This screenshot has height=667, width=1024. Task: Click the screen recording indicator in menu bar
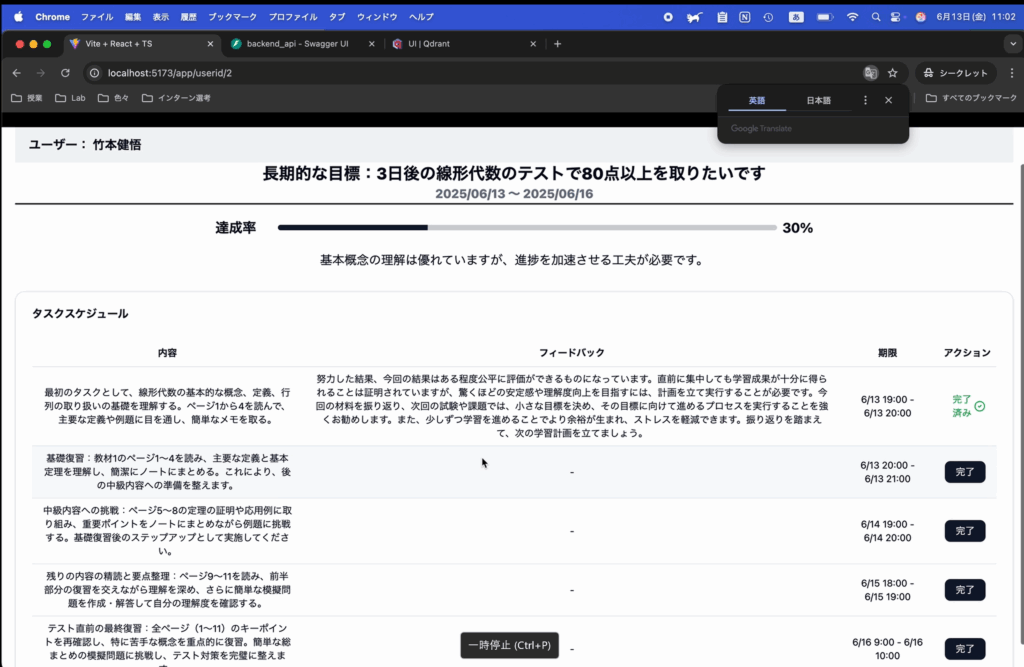click(667, 17)
